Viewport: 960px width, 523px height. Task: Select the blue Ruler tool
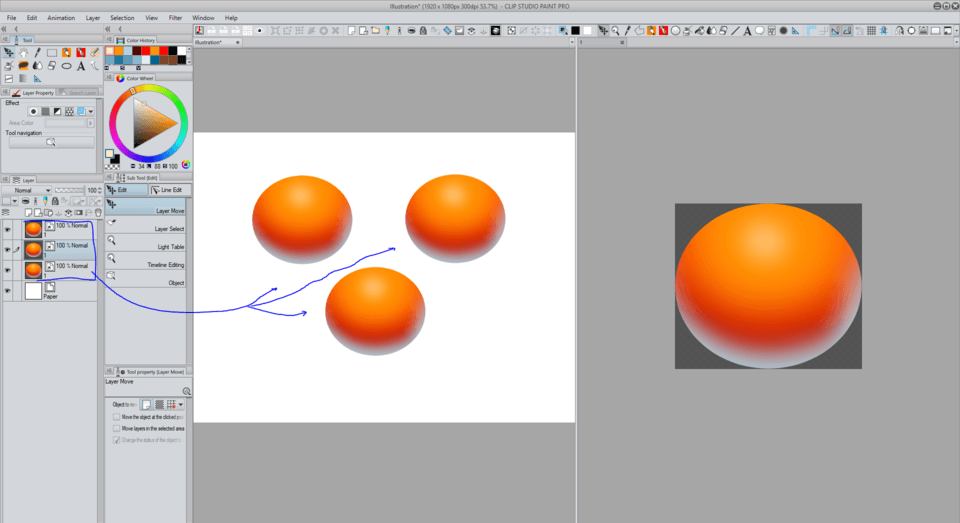(x=37, y=78)
